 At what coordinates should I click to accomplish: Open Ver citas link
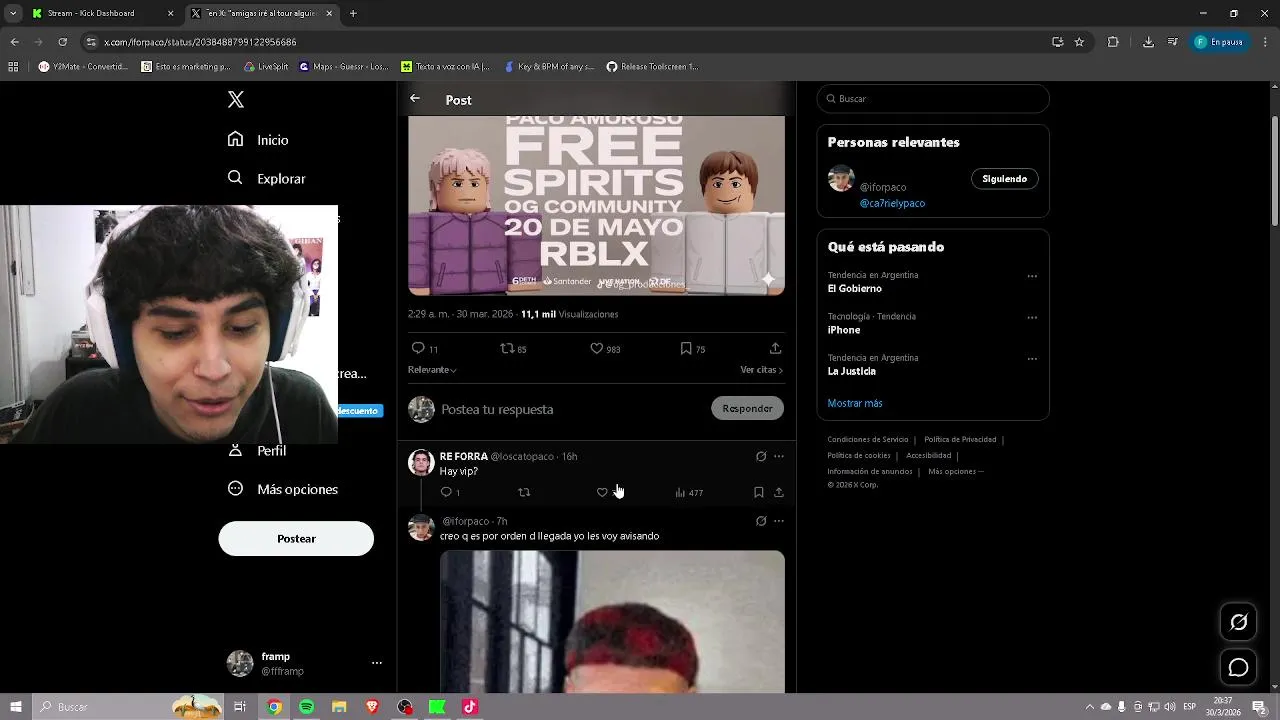(761, 370)
